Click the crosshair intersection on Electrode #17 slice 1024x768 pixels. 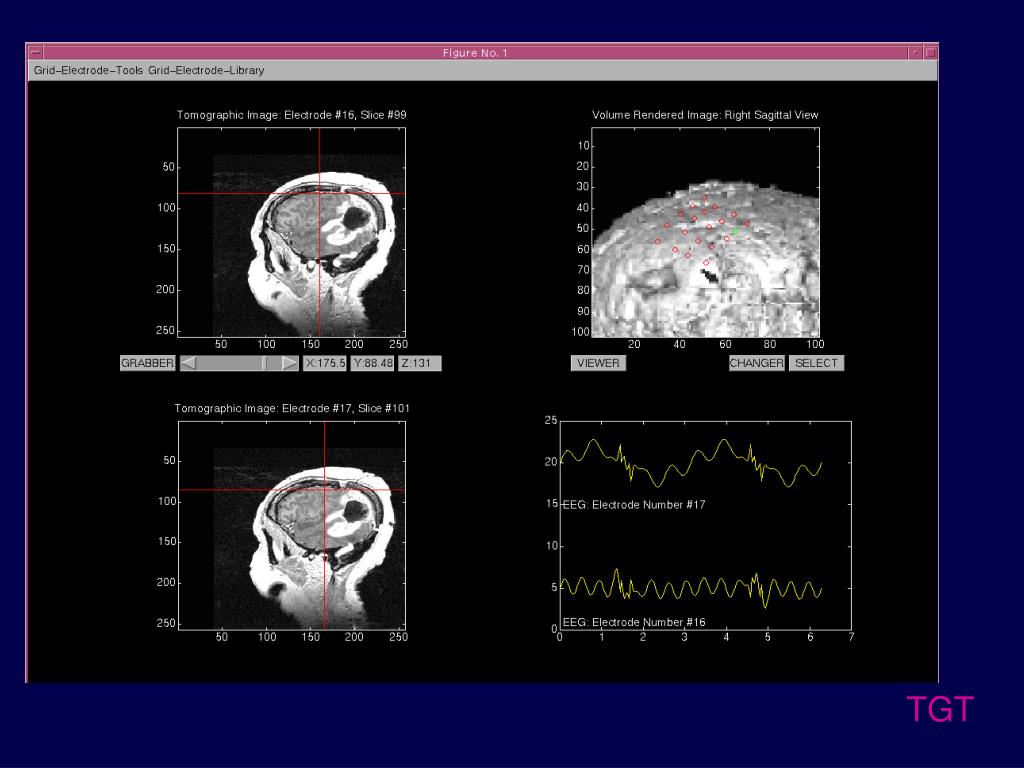(325, 490)
